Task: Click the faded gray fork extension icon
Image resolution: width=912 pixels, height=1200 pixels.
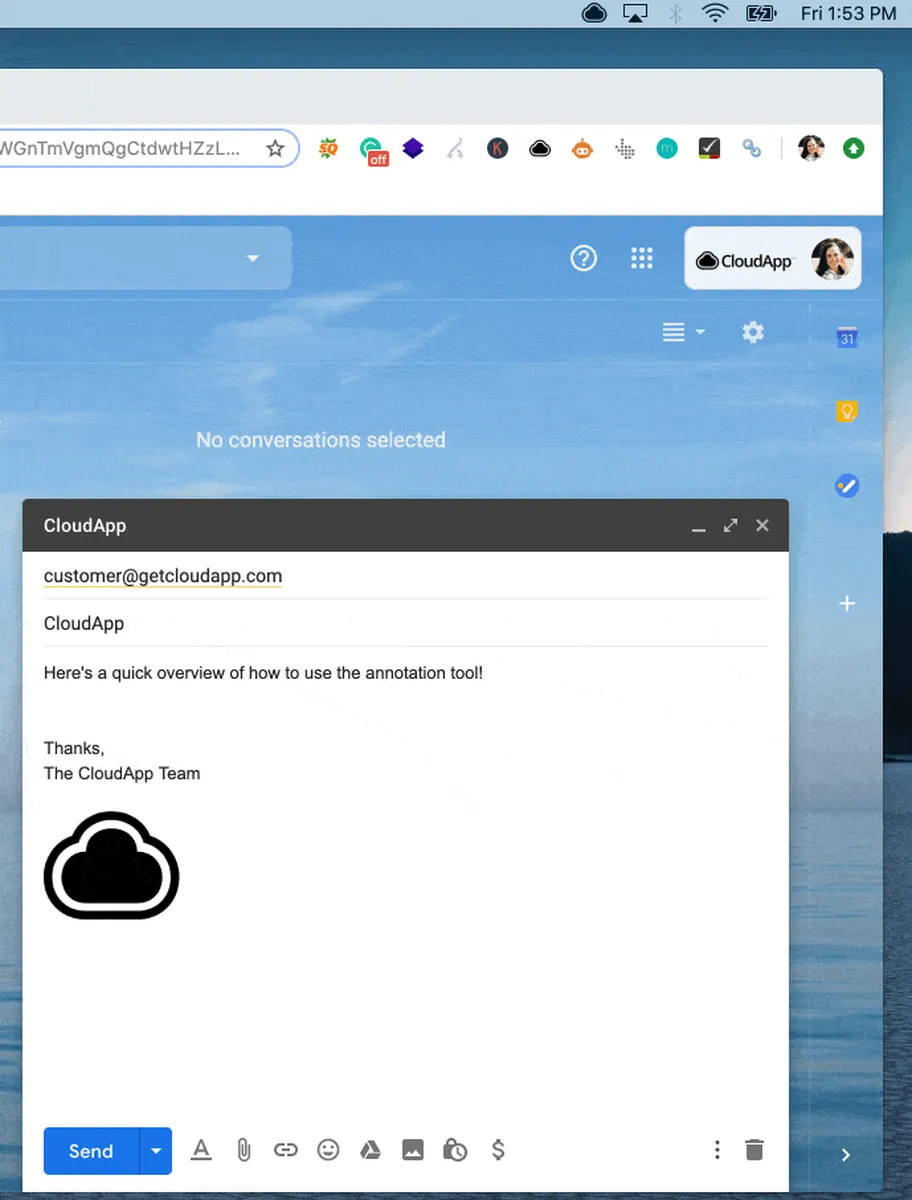Action: (456, 149)
